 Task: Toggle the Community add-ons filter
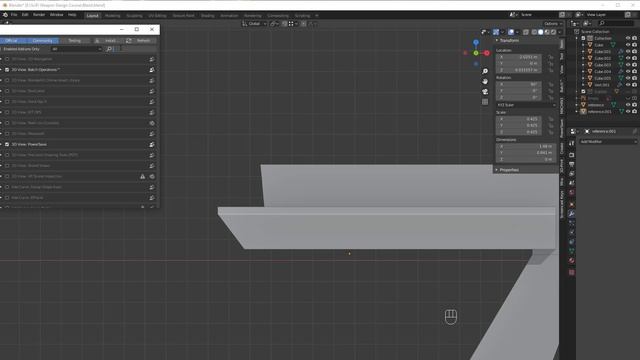42,40
